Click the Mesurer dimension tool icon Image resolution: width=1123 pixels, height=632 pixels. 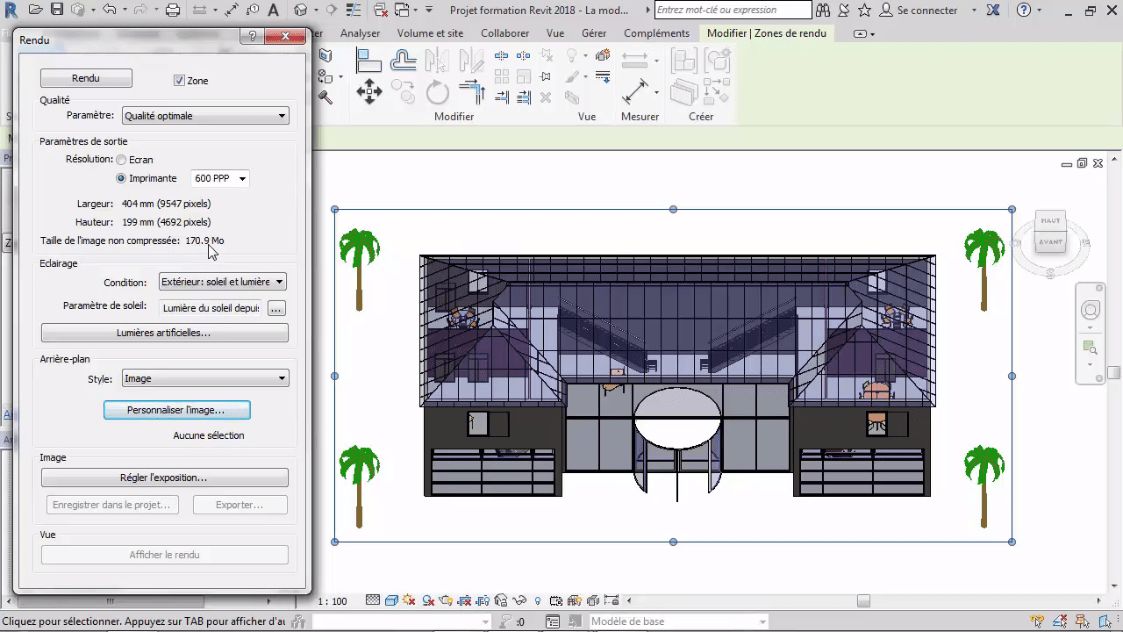[x=635, y=93]
